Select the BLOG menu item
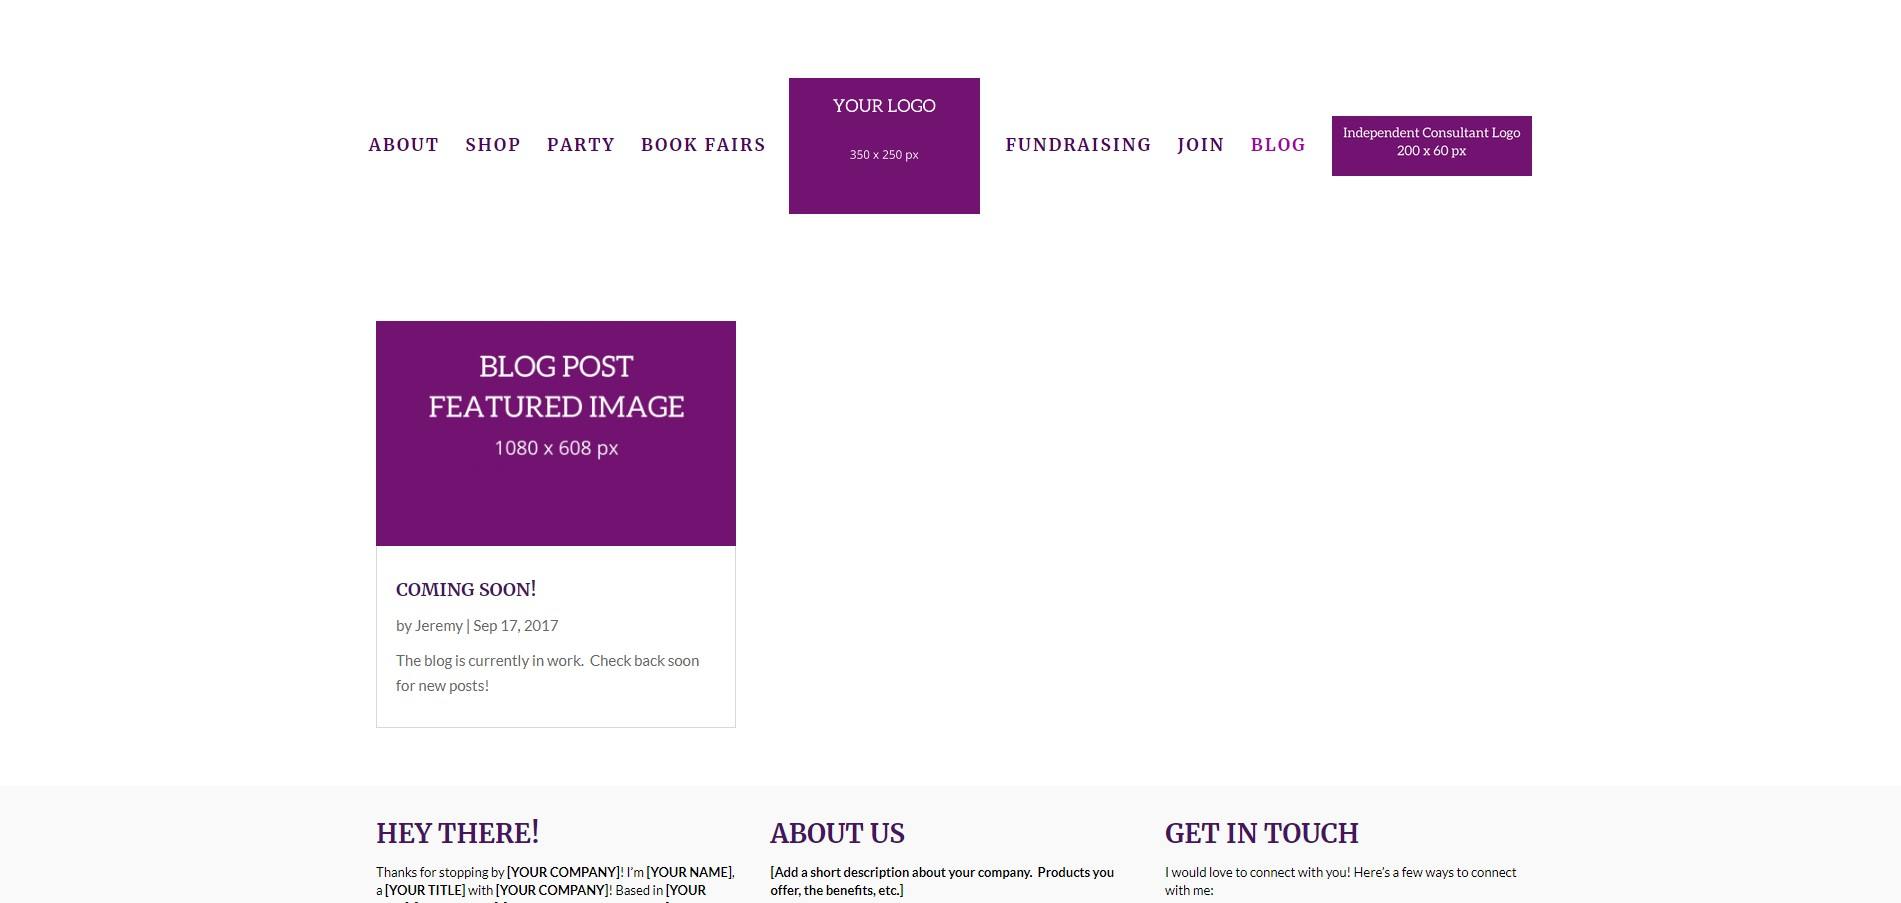Screen dimensions: 1901x903 pyautogui.click(x=1278, y=145)
